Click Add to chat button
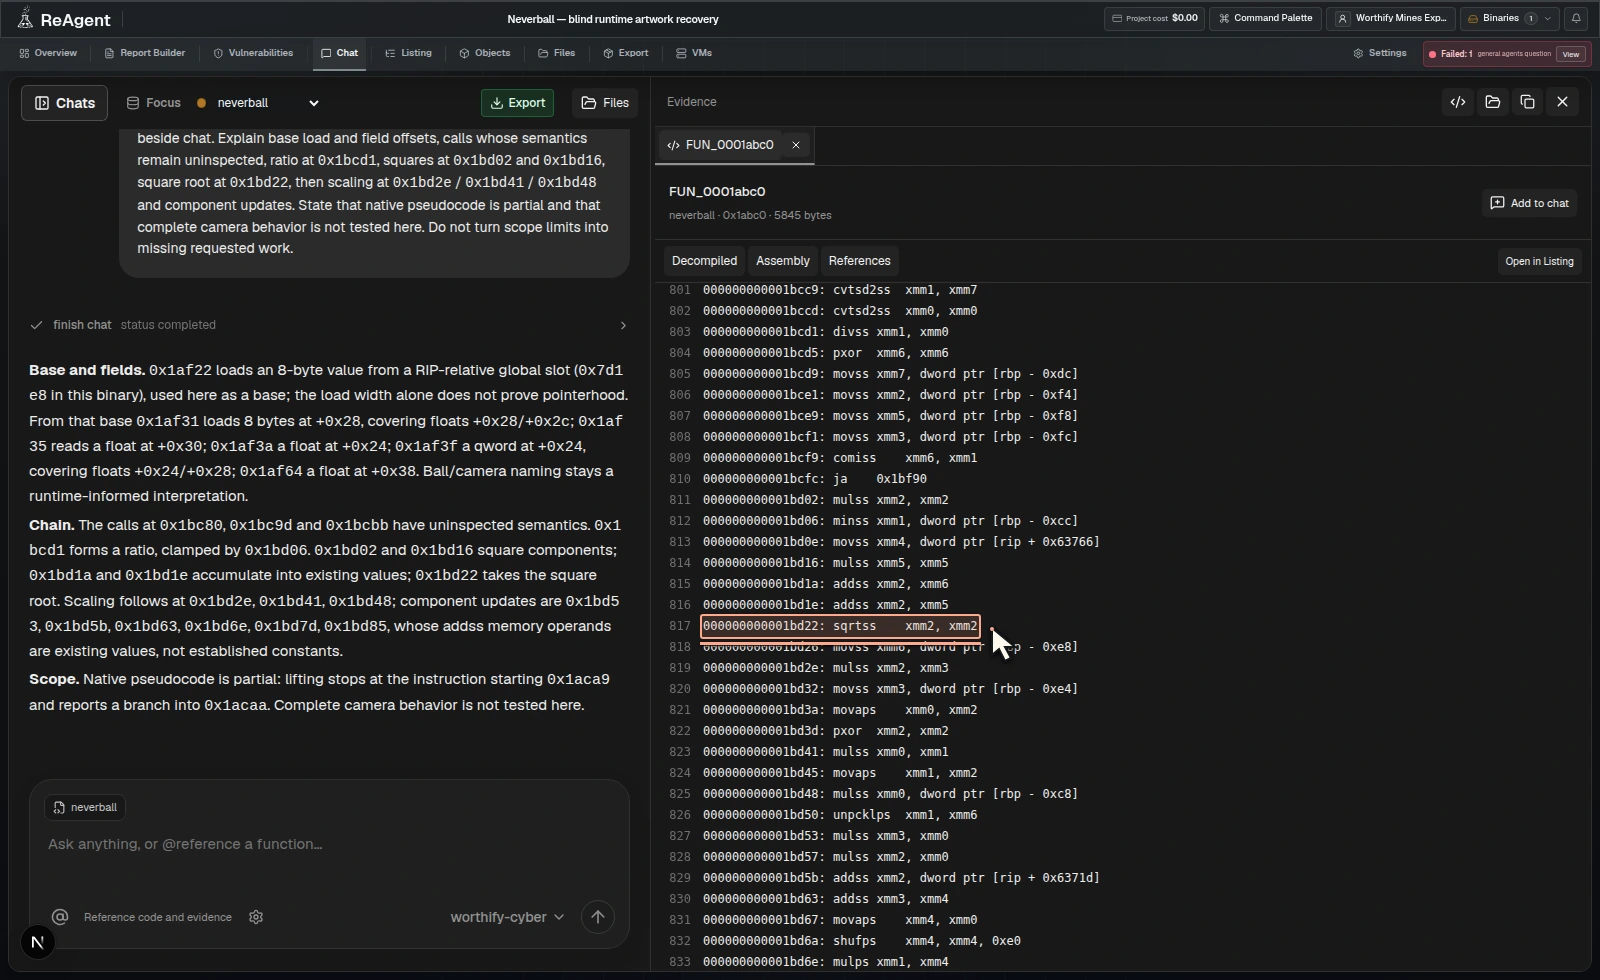The width and height of the screenshot is (1600, 980). [x=1529, y=203]
